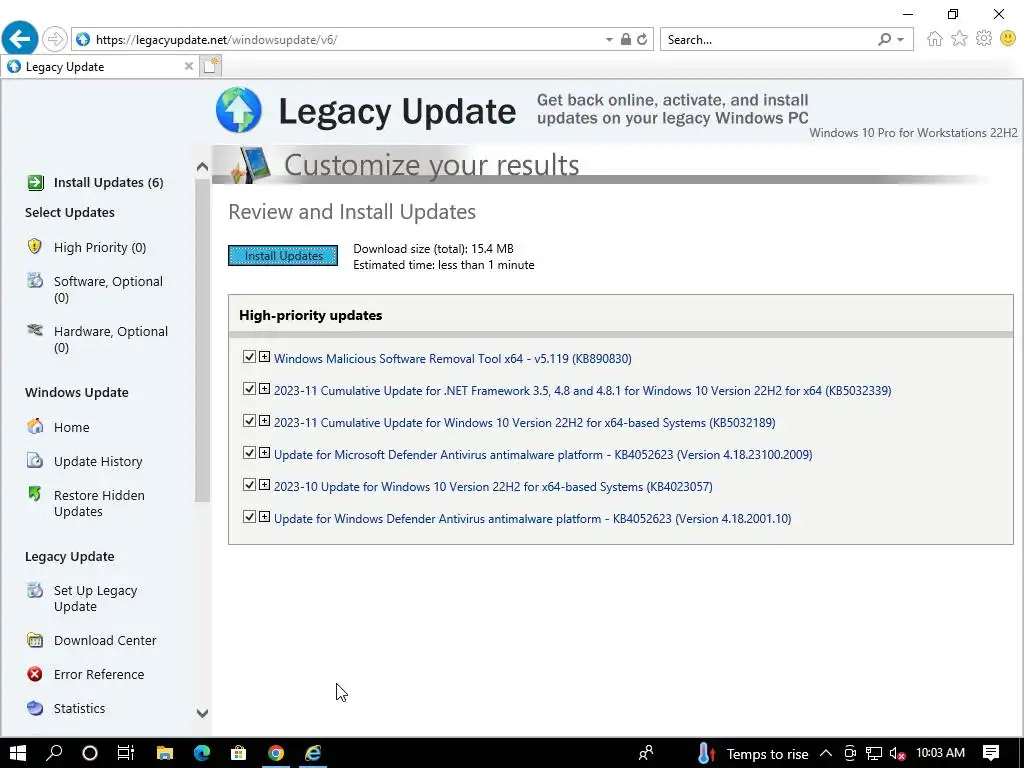The height and width of the screenshot is (768, 1024).
Task: Click the browser forward arrow button
Action: click(x=55, y=39)
